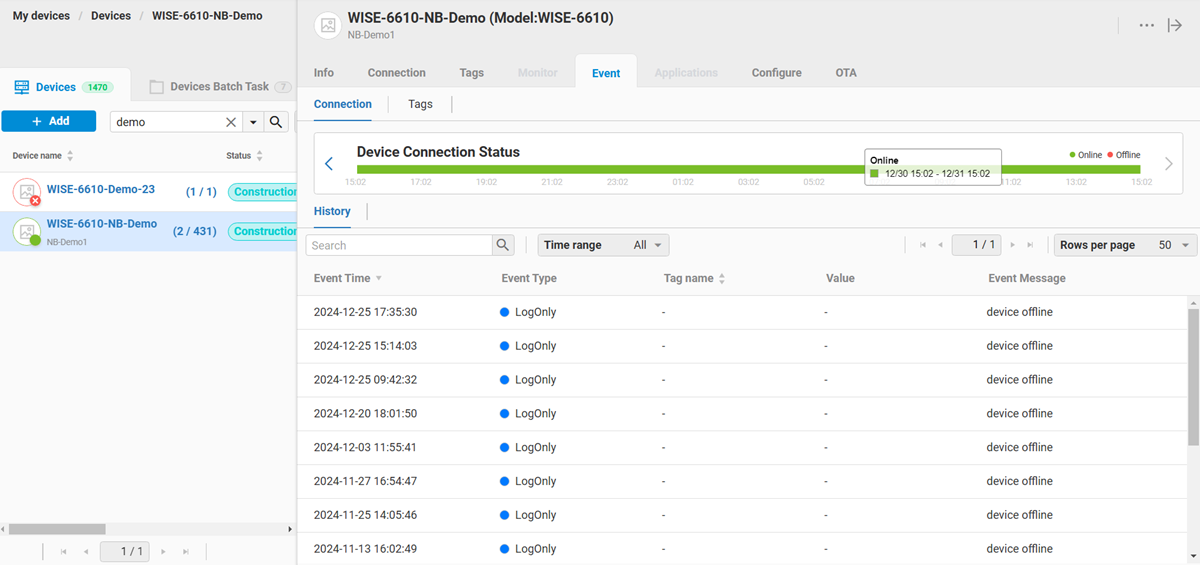Expand the device search filter dropdown arrow
The height and width of the screenshot is (565, 1200).
(253, 122)
